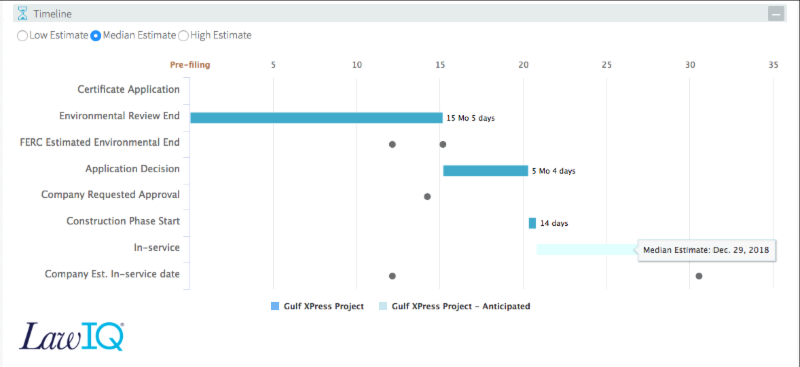Select the High Estimate radio button
Image resolution: width=800 pixels, height=367 pixels.
coord(183,36)
